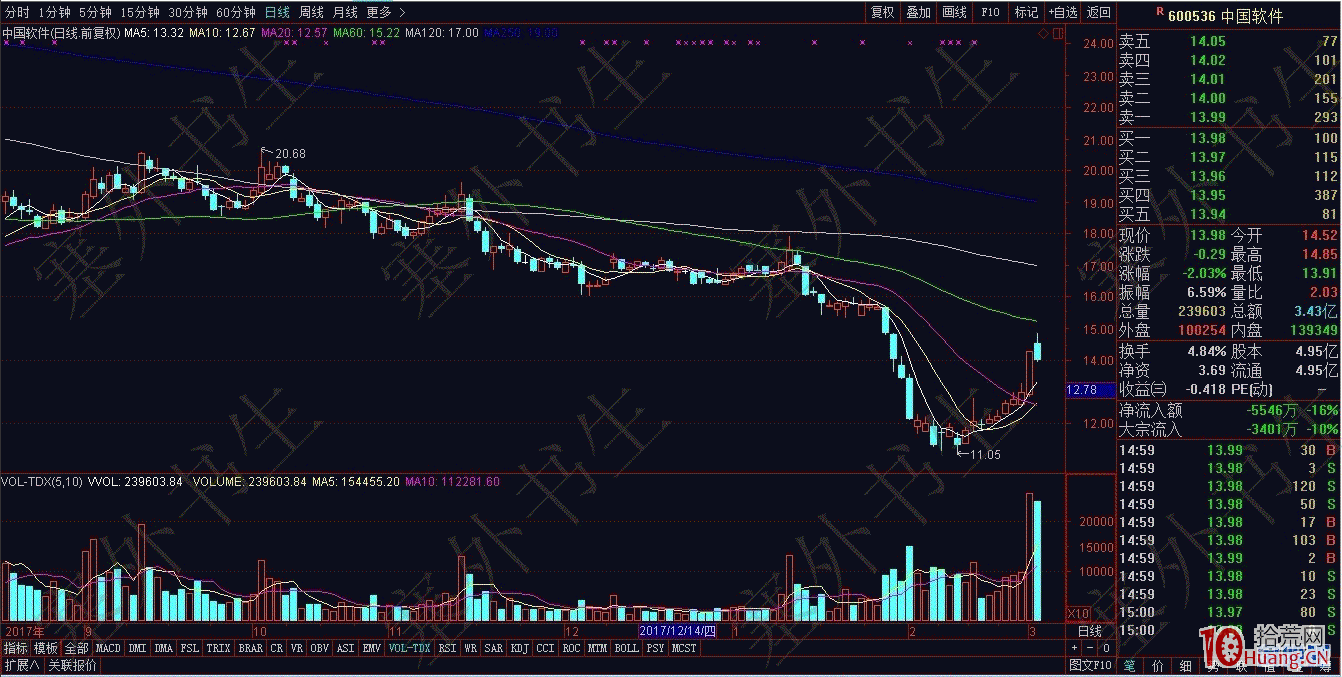Reset zoom with 0 button
The height and width of the screenshot is (677, 1342).
click(x=1106, y=648)
